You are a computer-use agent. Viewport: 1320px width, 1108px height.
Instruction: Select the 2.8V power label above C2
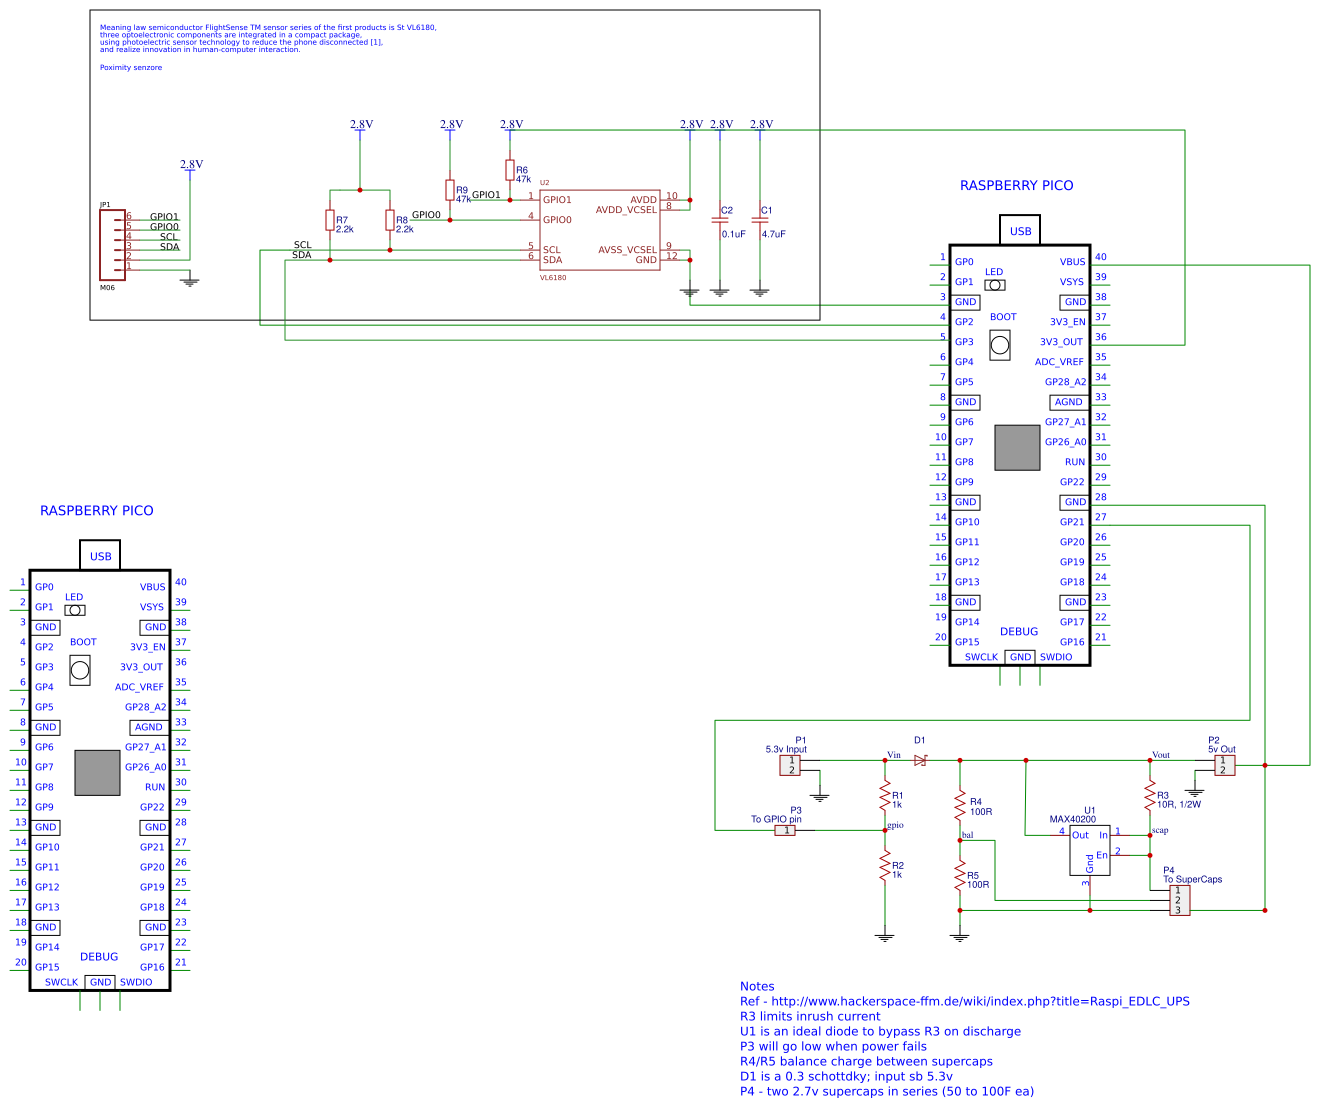(x=721, y=124)
